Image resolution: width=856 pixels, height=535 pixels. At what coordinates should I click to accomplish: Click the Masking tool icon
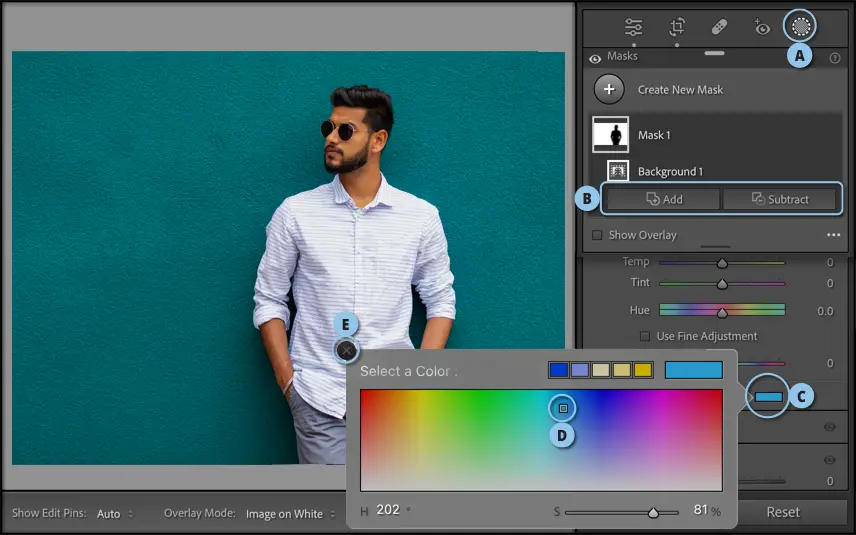[799, 26]
